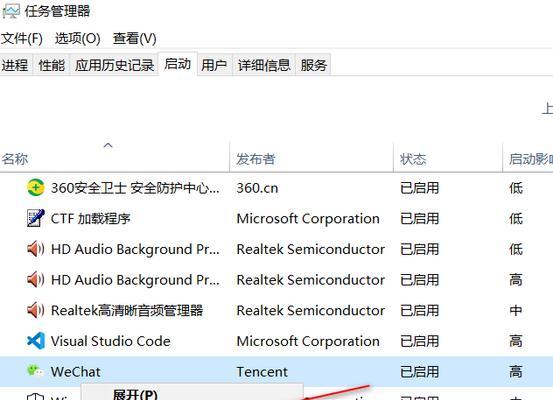This screenshot has height=400, width=553.
Task: Choose 展开(P) in the context menu
Action: pos(135,394)
